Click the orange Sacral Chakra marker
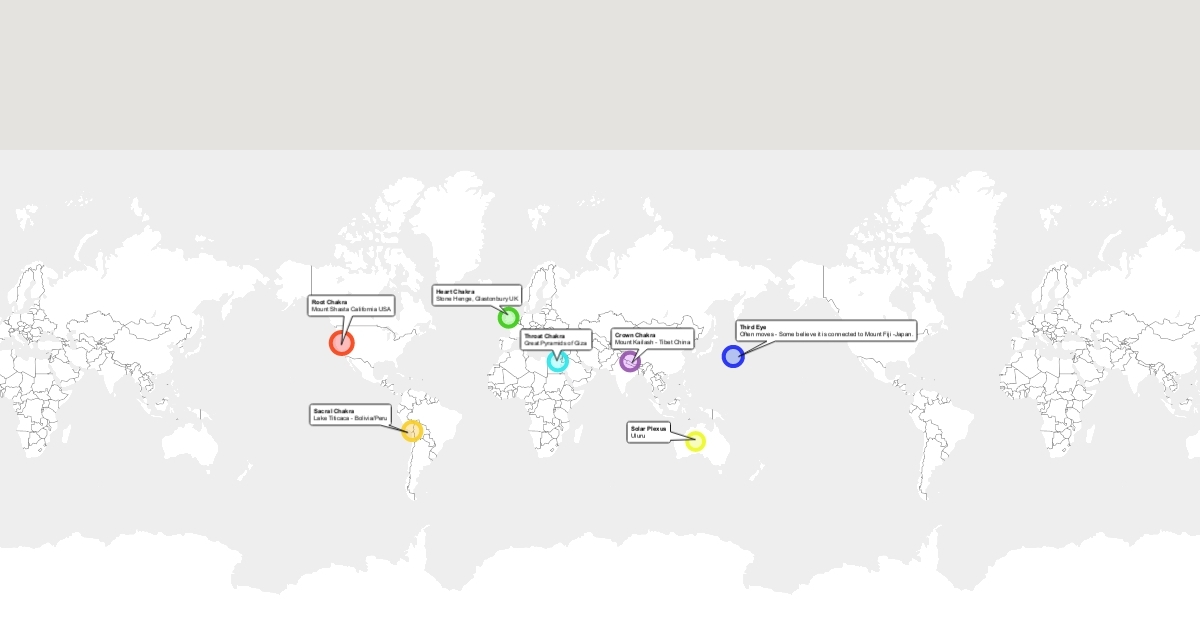The image size is (1200, 630). click(x=412, y=431)
